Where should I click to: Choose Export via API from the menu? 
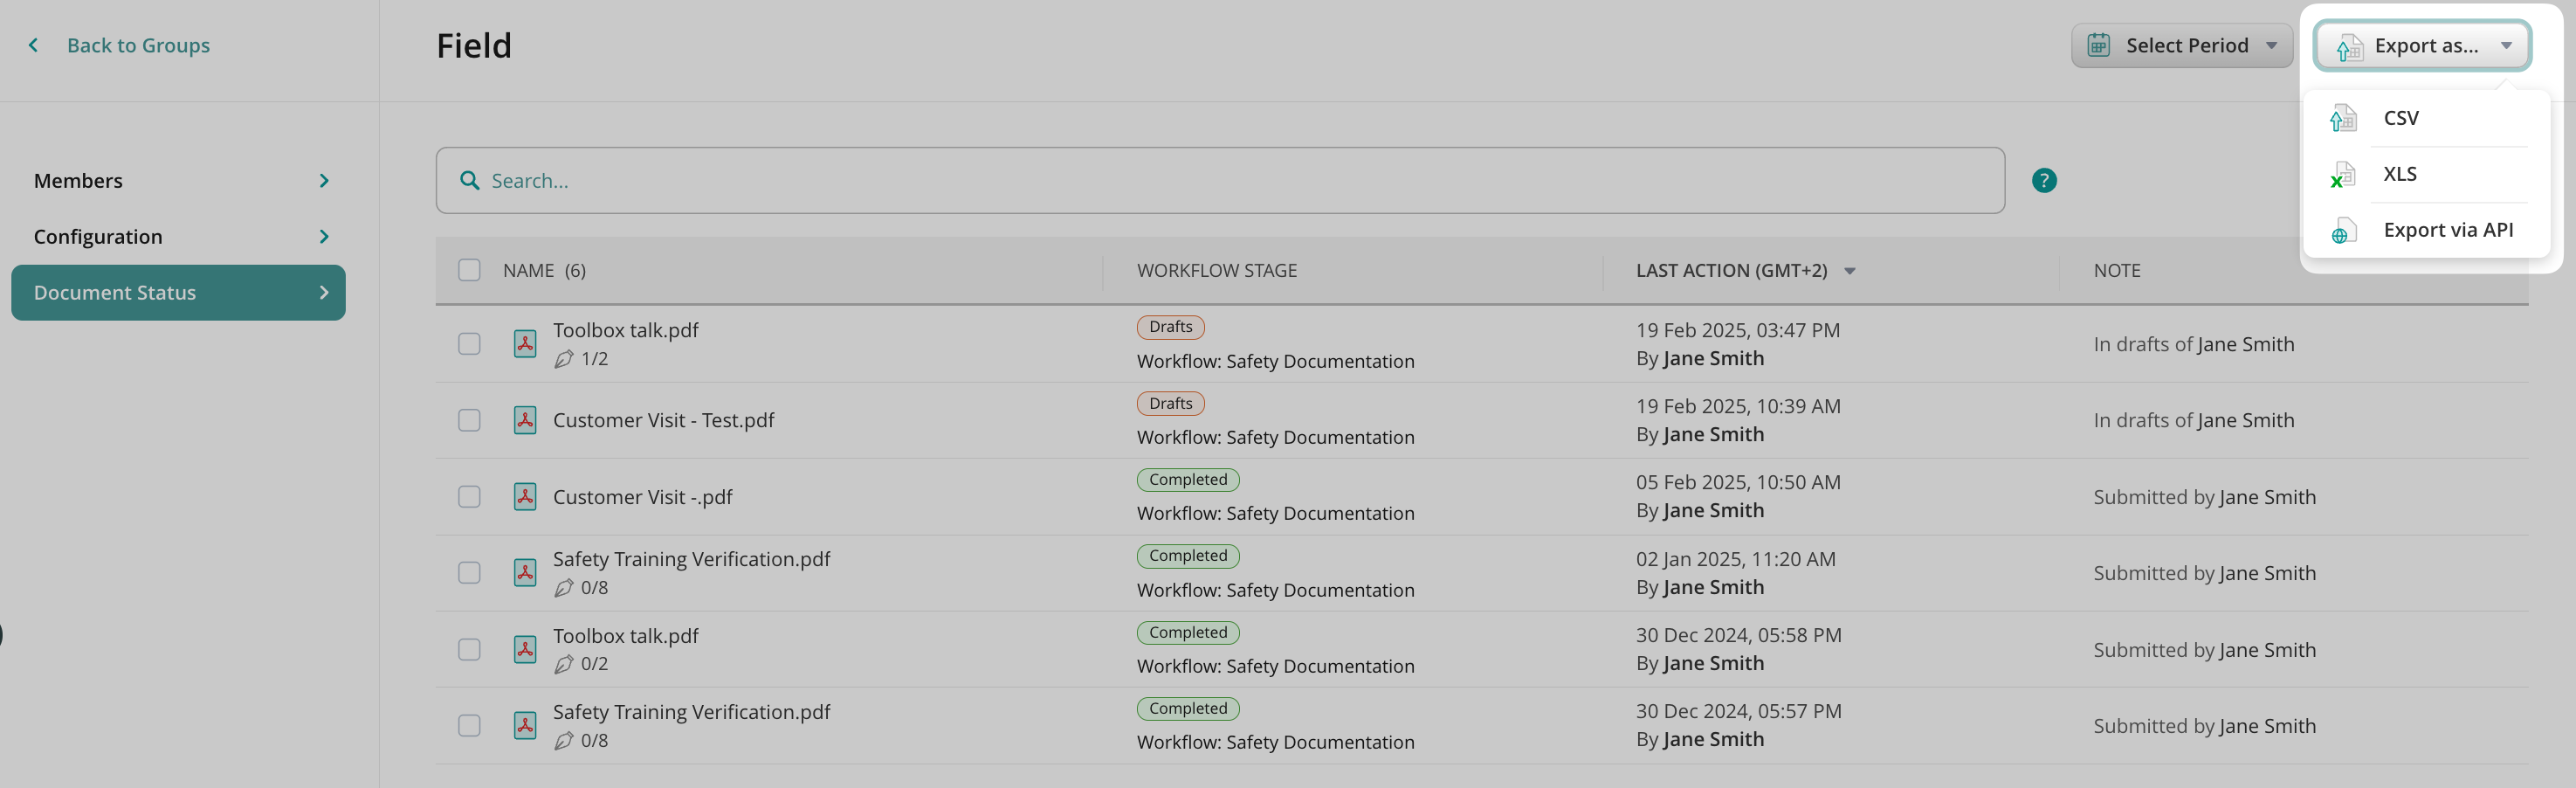pos(2446,230)
